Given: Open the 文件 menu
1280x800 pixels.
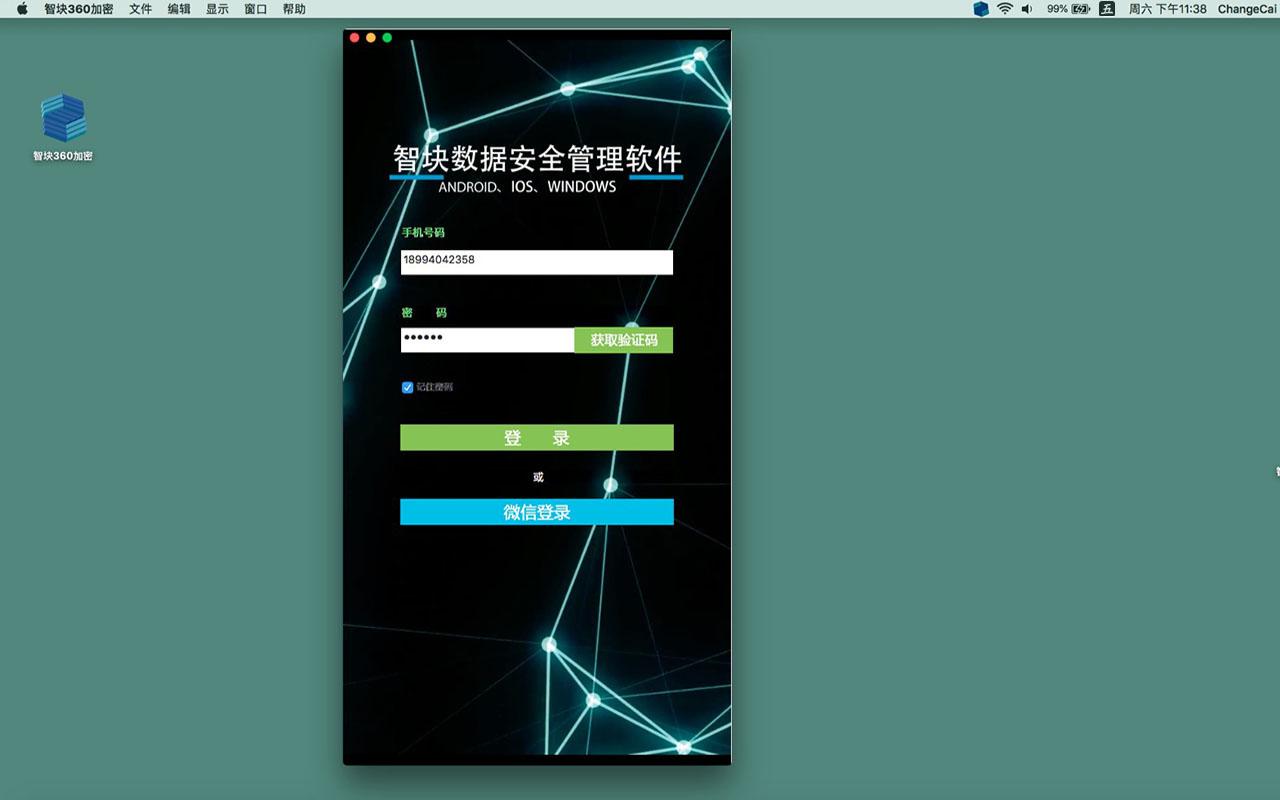Looking at the screenshot, I should [x=140, y=9].
